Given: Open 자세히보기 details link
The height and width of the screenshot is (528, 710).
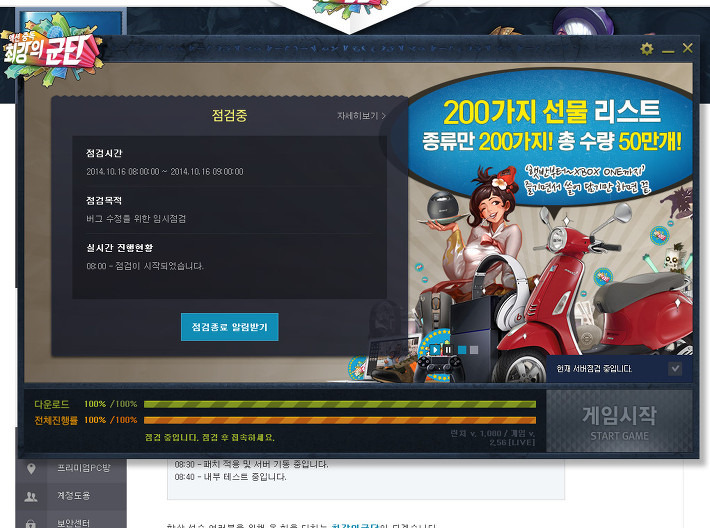Looking at the screenshot, I should (361, 116).
